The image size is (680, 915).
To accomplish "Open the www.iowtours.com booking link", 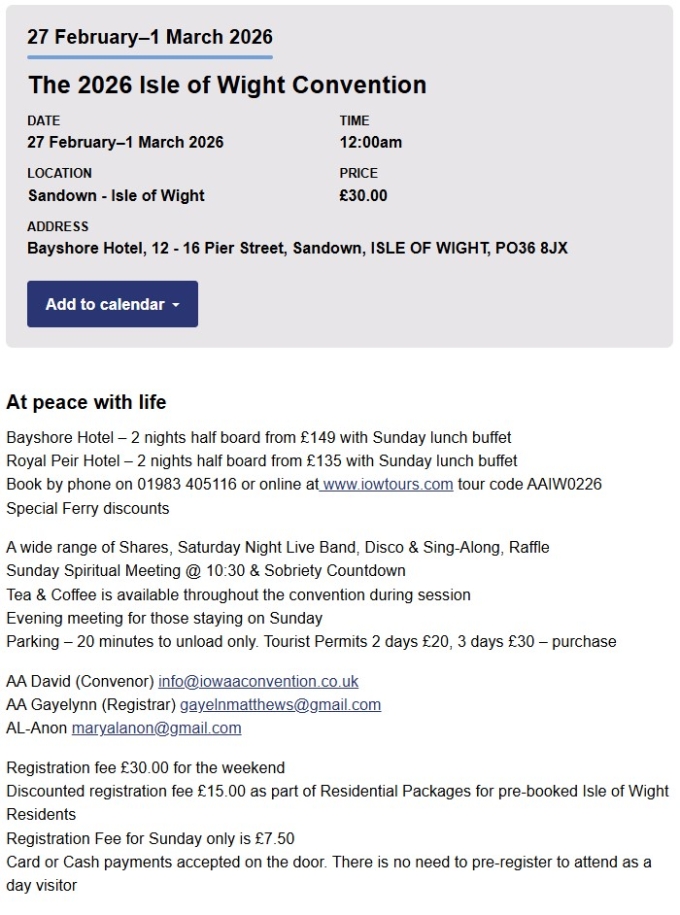I will tap(388, 485).
